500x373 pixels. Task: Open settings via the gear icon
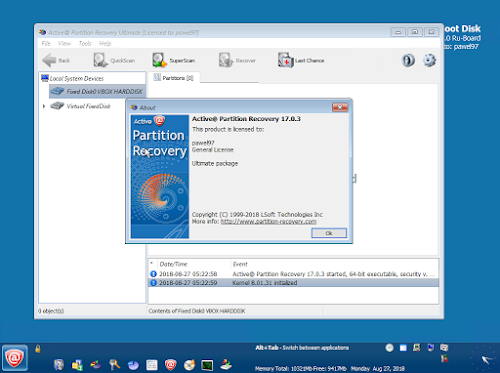coord(429,60)
